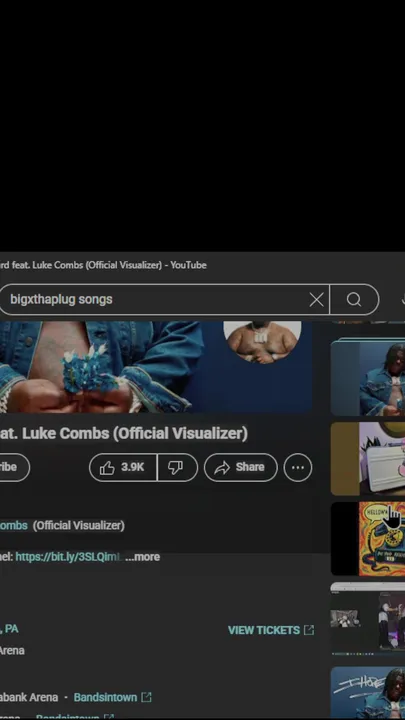The image size is (405, 720).
Task: Open the colorful telephone artwork video thumbnail
Action: pos(368,538)
